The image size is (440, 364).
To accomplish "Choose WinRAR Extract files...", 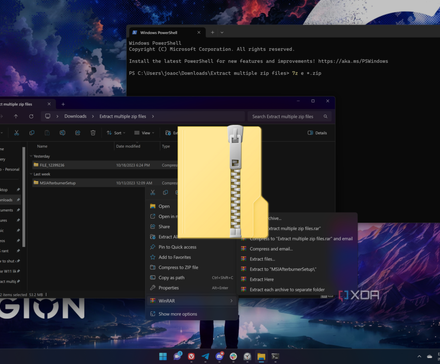I will [x=262, y=259].
